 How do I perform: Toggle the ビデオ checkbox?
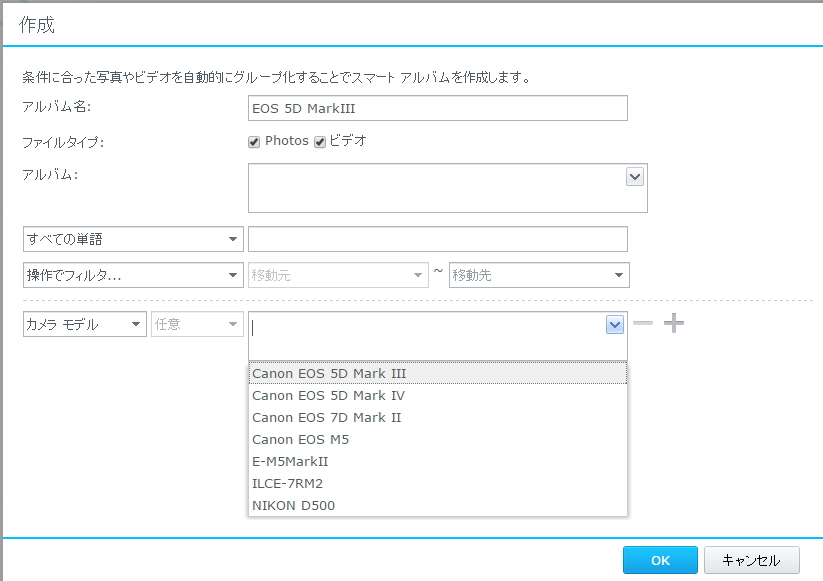320,142
